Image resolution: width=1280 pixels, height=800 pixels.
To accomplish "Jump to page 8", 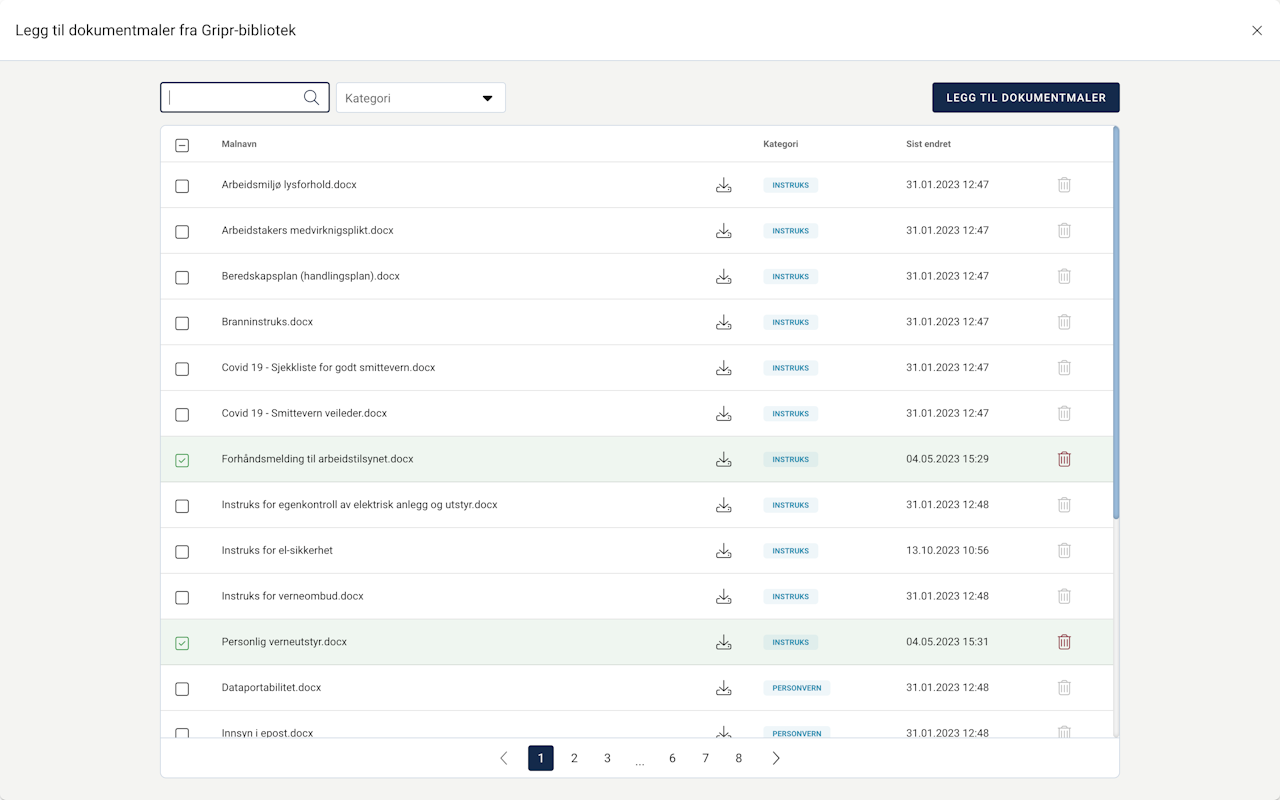I will click(x=739, y=758).
